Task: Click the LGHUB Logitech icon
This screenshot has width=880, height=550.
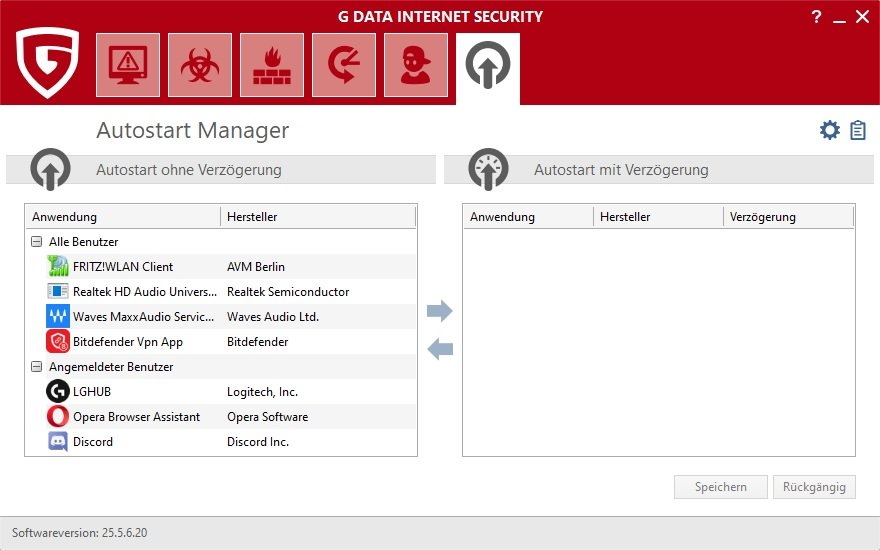Action: pos(58,391)
